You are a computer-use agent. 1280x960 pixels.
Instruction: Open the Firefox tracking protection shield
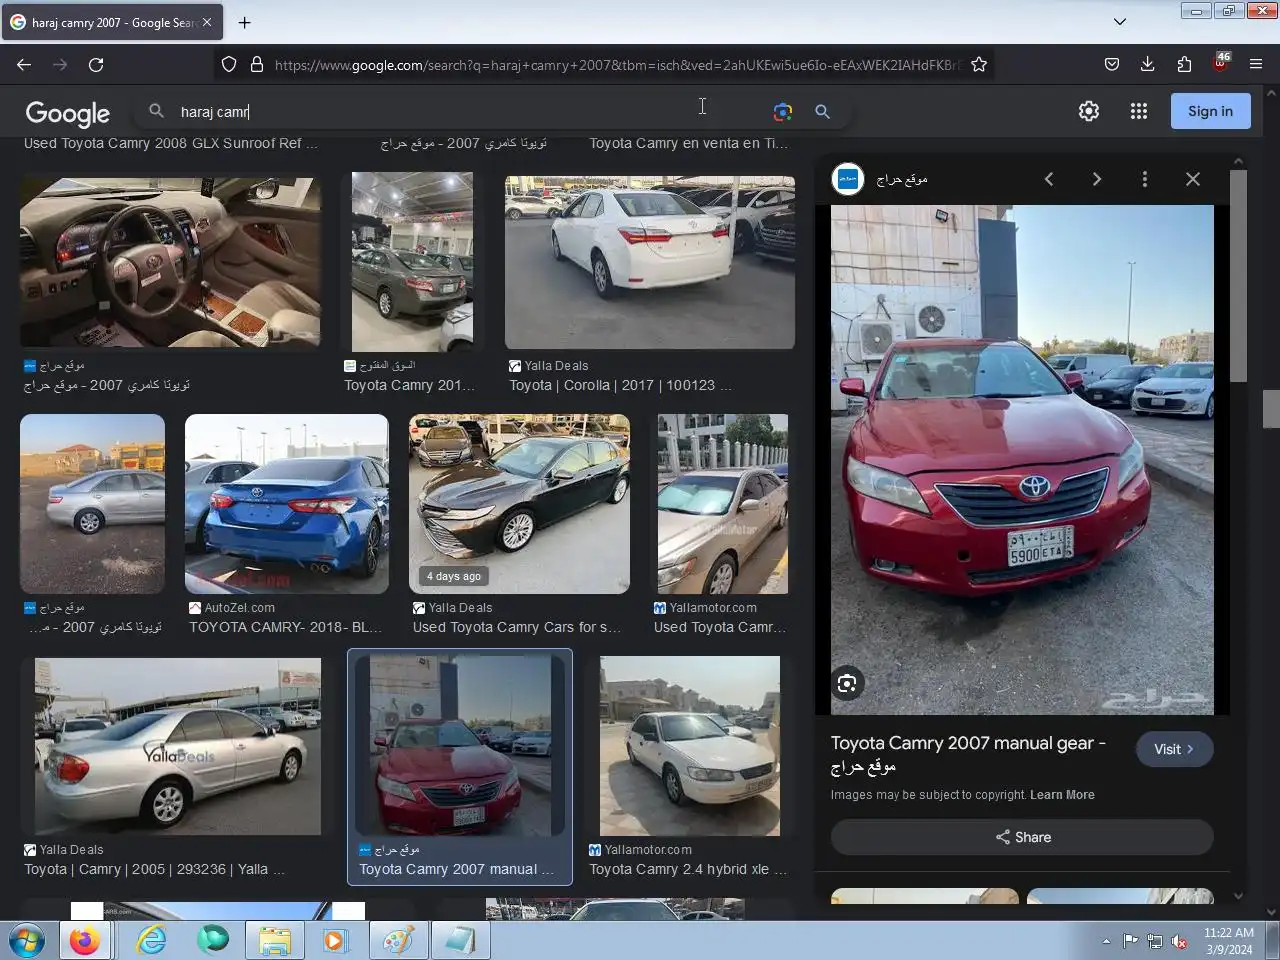(x=229, y=64)
